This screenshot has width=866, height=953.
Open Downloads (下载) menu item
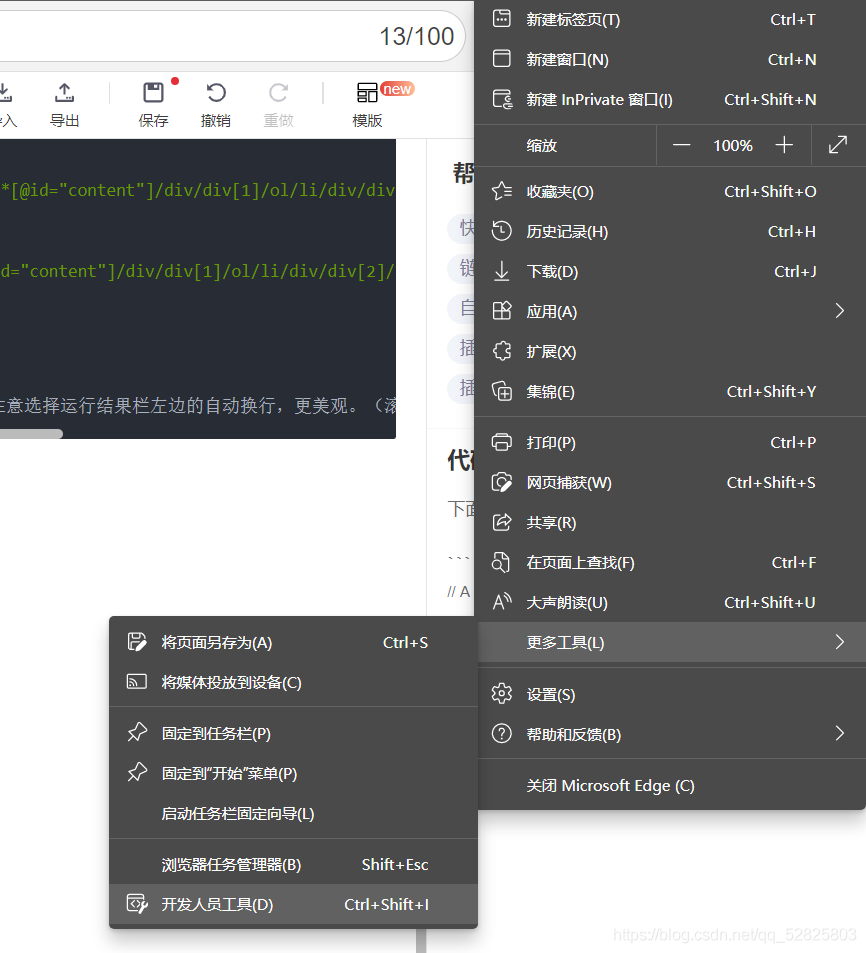click(670, 272)
